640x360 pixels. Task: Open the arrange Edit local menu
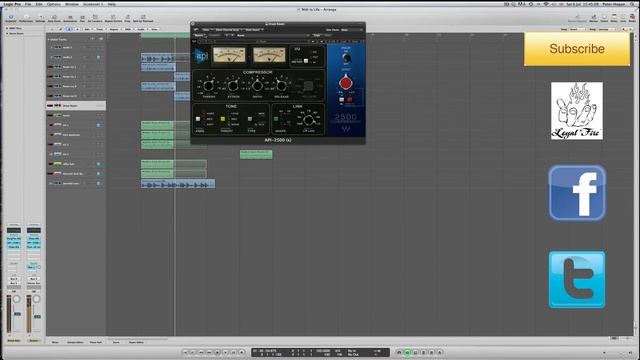pyautogui.click(x=87, y=29)
